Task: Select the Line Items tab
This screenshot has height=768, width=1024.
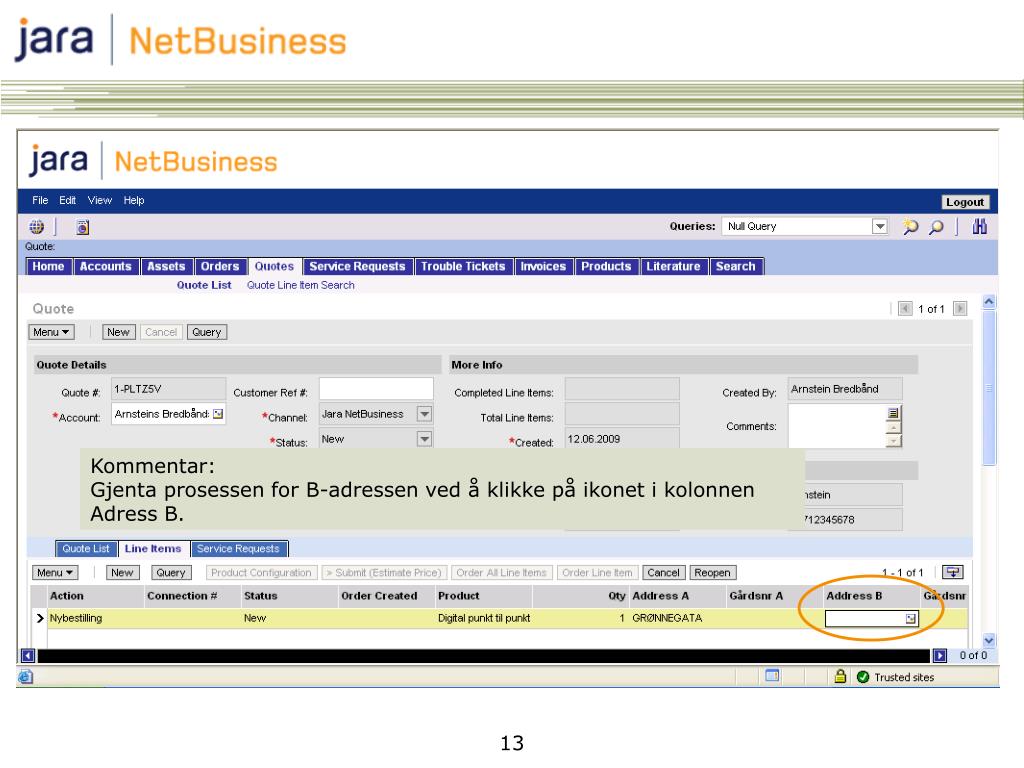Action: (153, 549)
